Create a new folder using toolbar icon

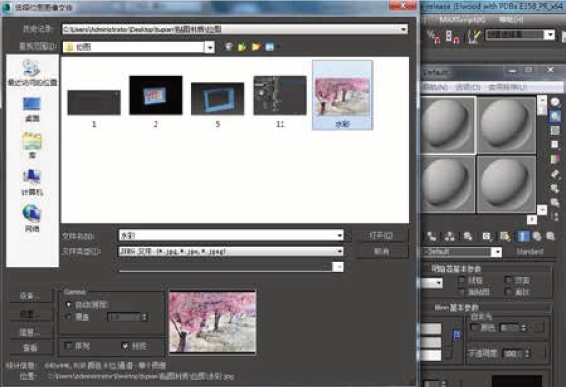click(256, 47)
